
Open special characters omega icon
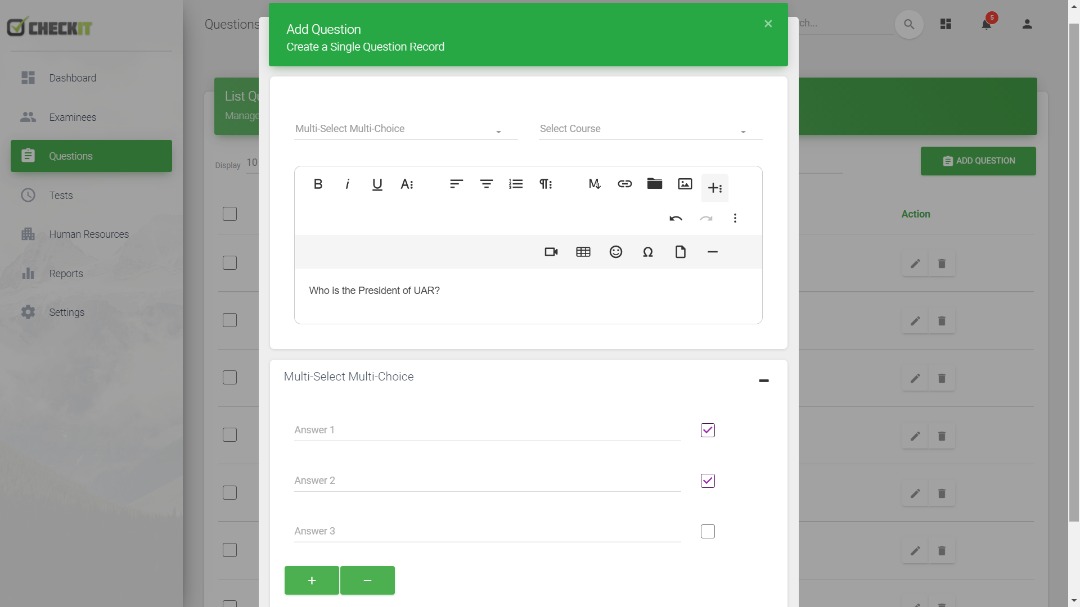click(648, 252)
